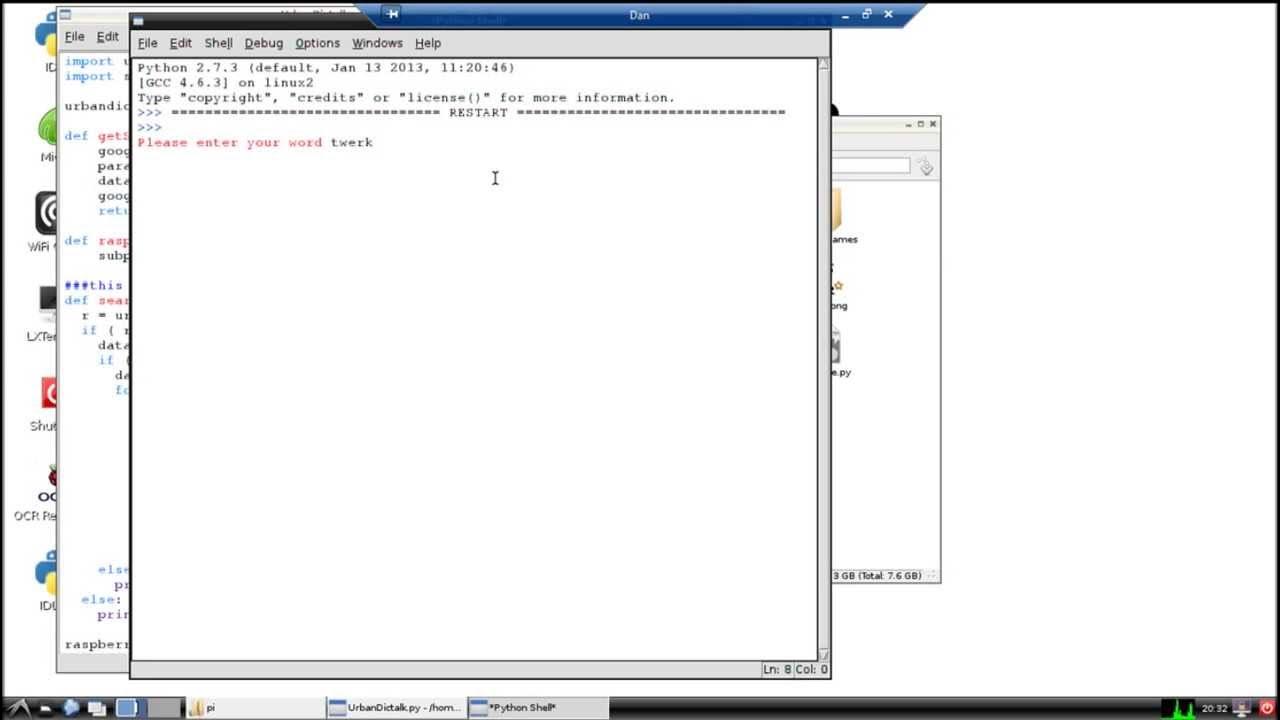Maximize the file manager window

[x=921, y=124]
